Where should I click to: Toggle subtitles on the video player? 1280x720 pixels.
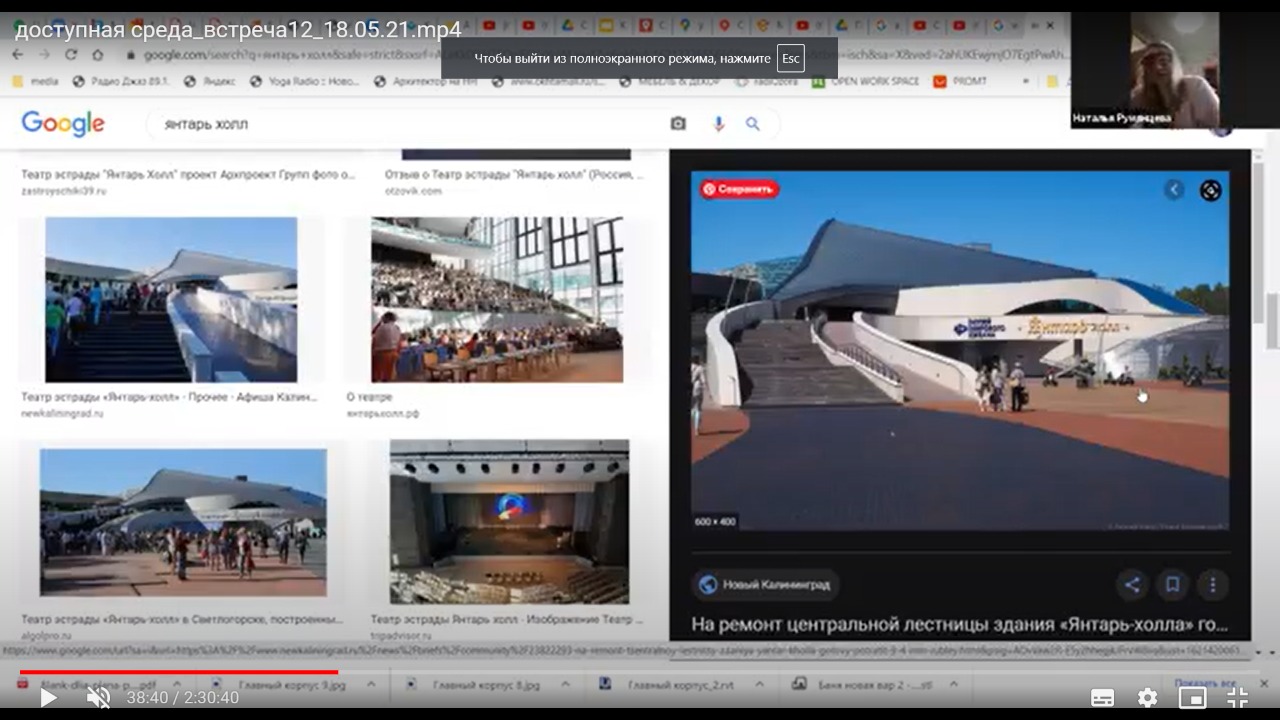click(1102, 697)
